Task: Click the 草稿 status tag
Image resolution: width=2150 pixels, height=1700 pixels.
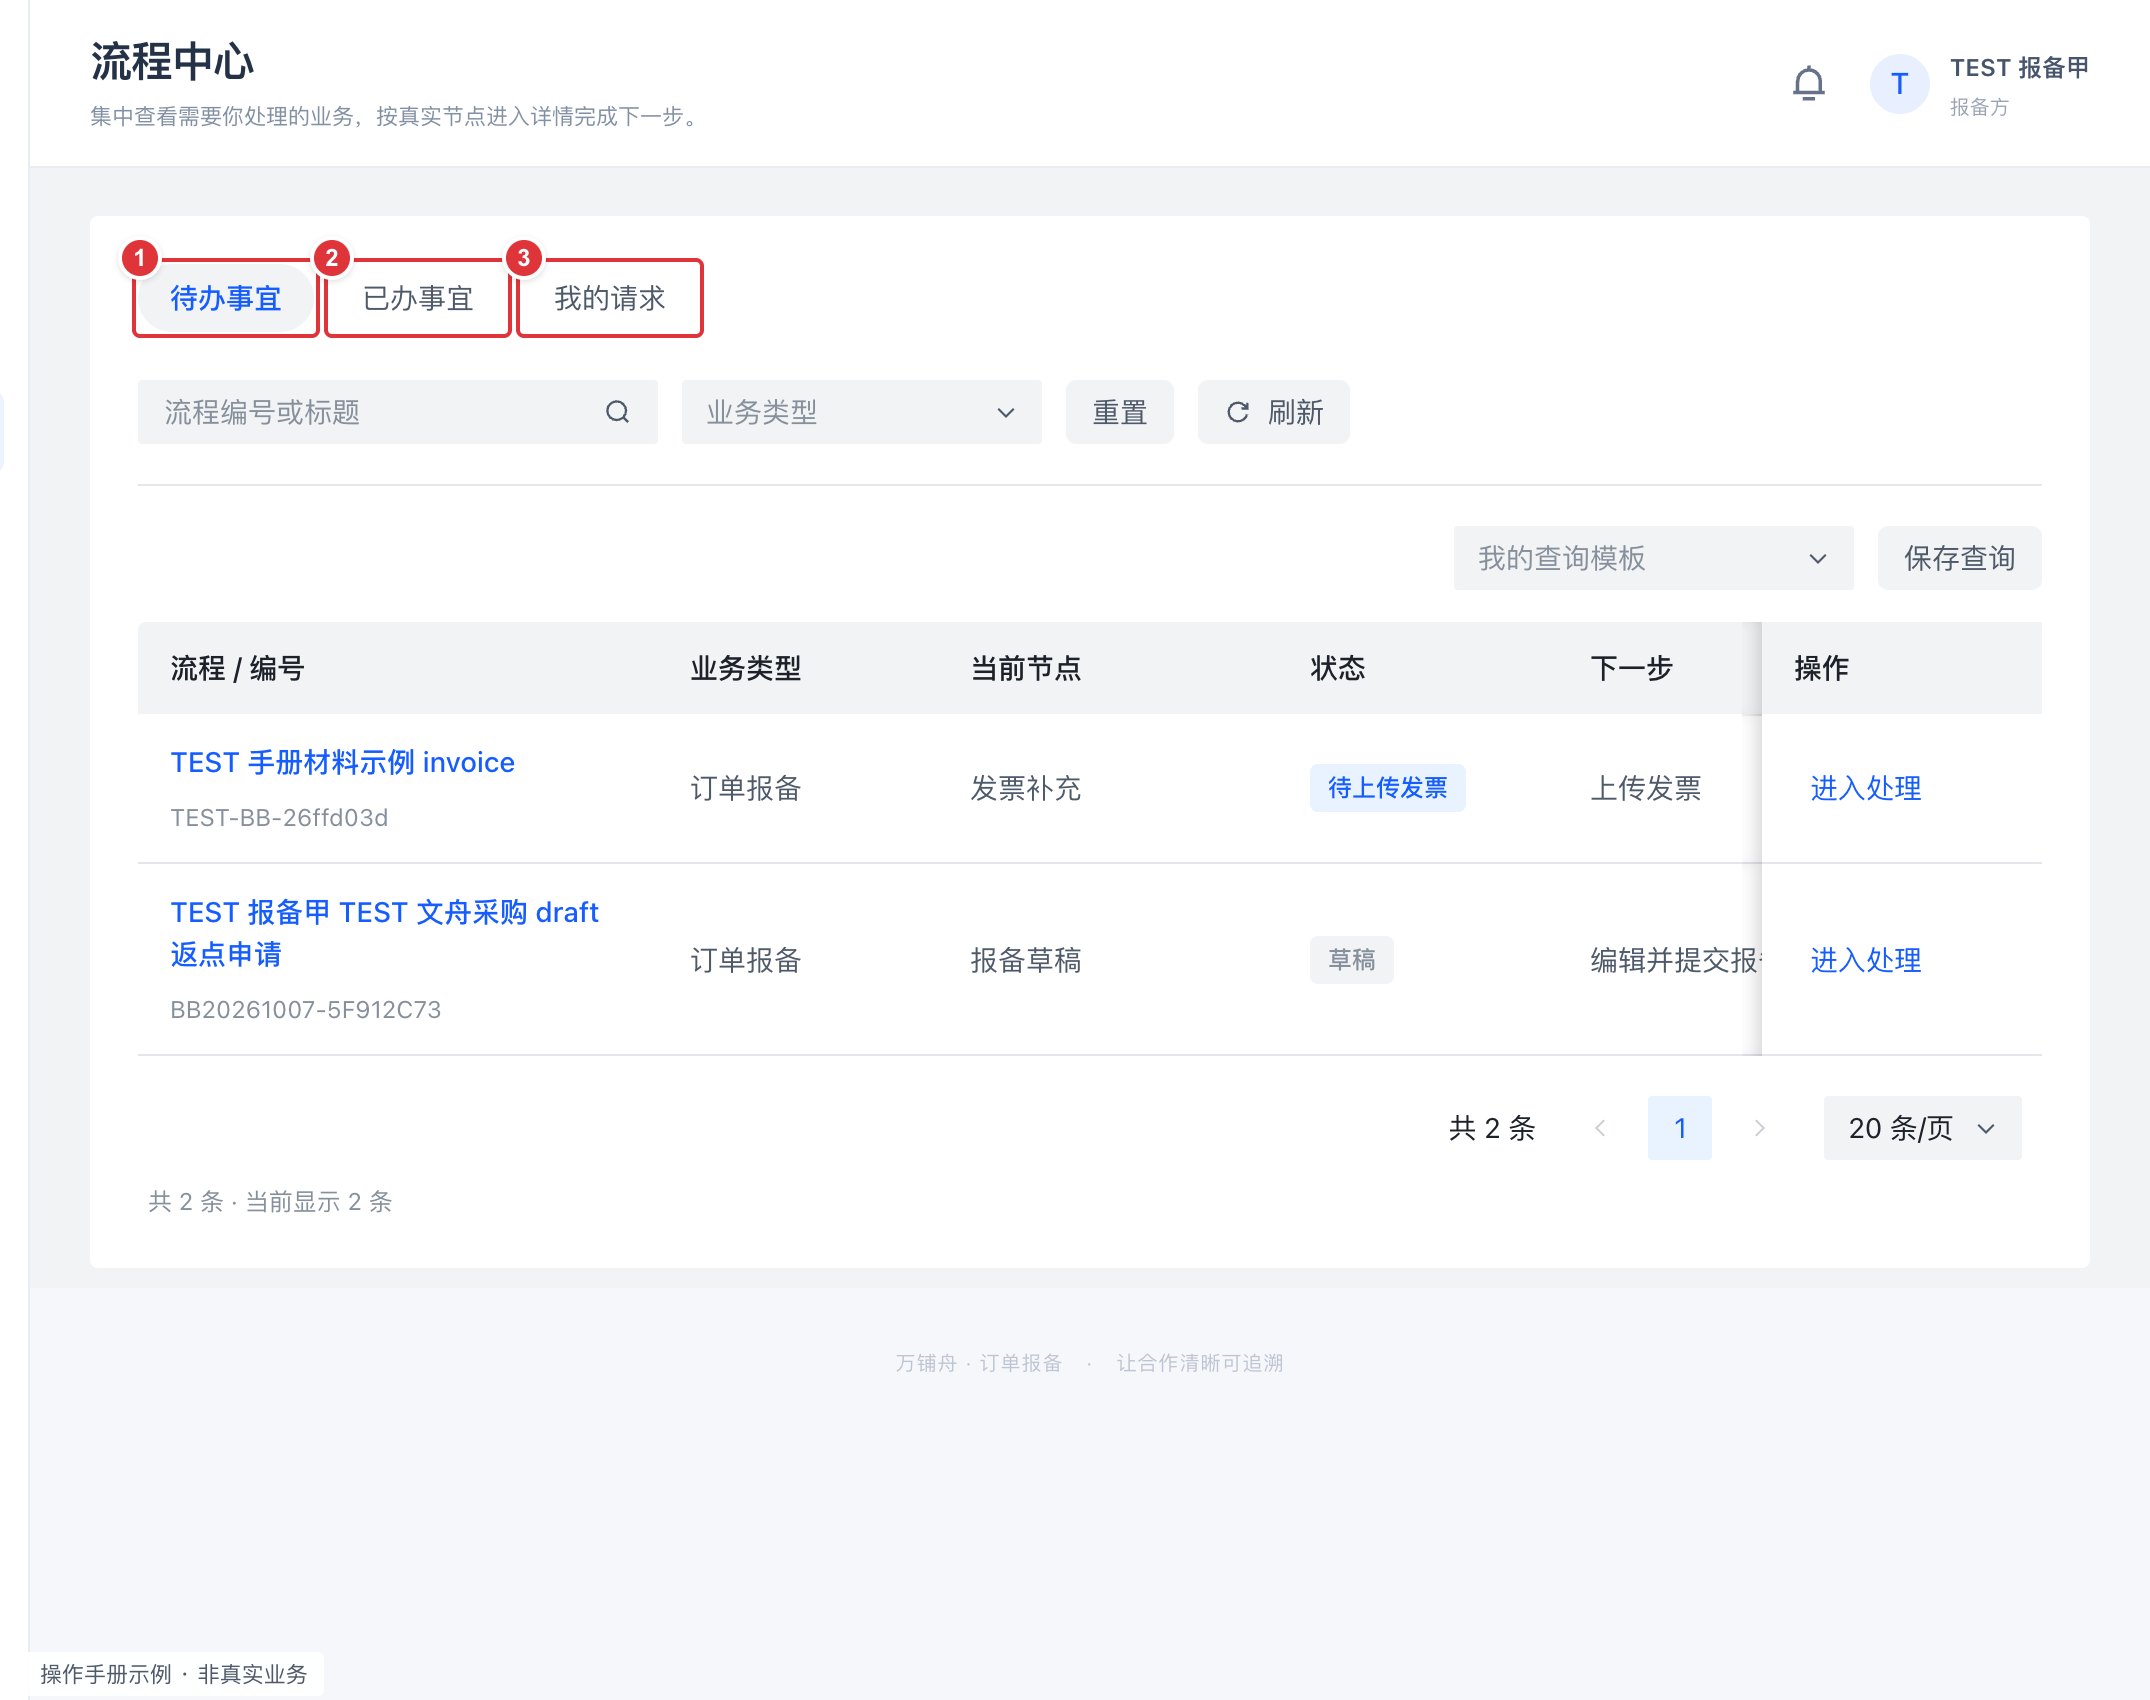Action: [1352, 960]
